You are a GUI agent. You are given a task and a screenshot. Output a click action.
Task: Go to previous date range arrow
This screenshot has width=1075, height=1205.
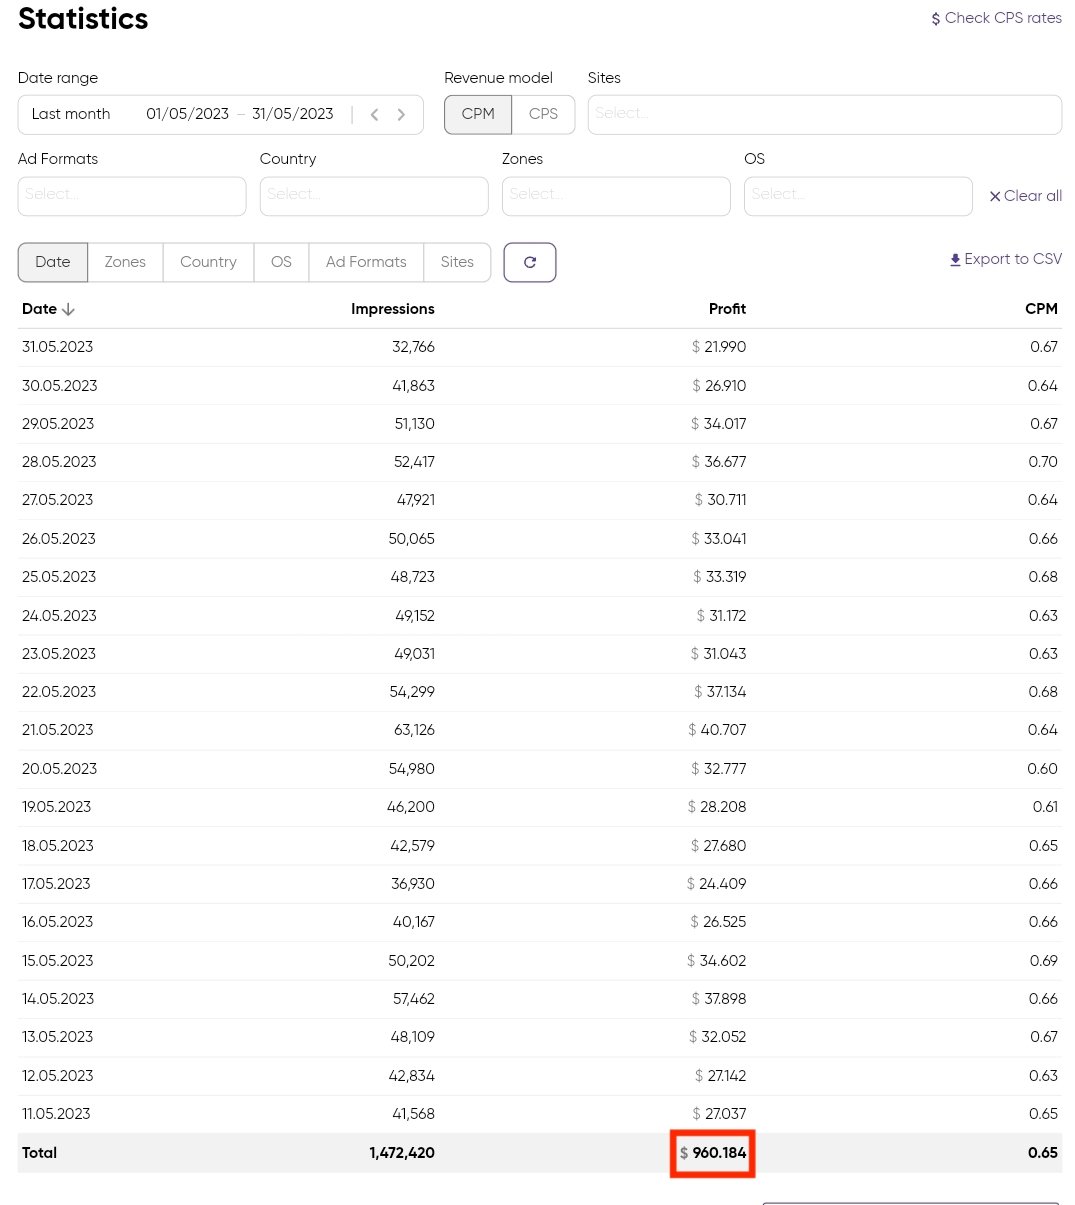tap(374, 115)
